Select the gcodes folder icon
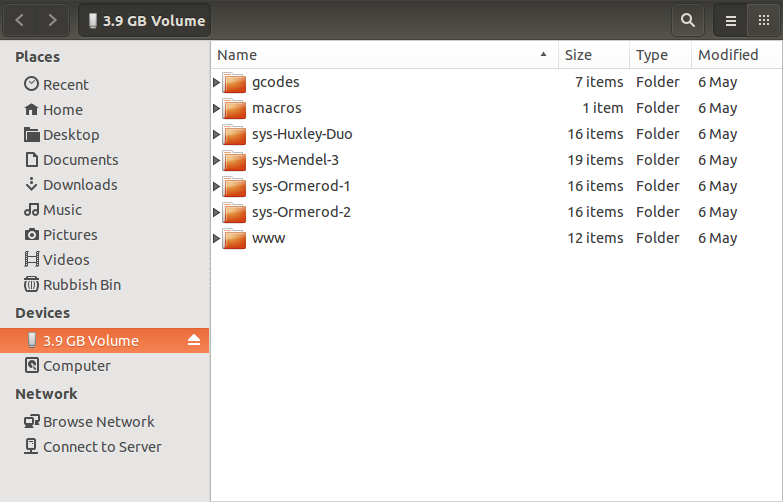The height and width of the screenshot is (502, 783). click(234, 82)
